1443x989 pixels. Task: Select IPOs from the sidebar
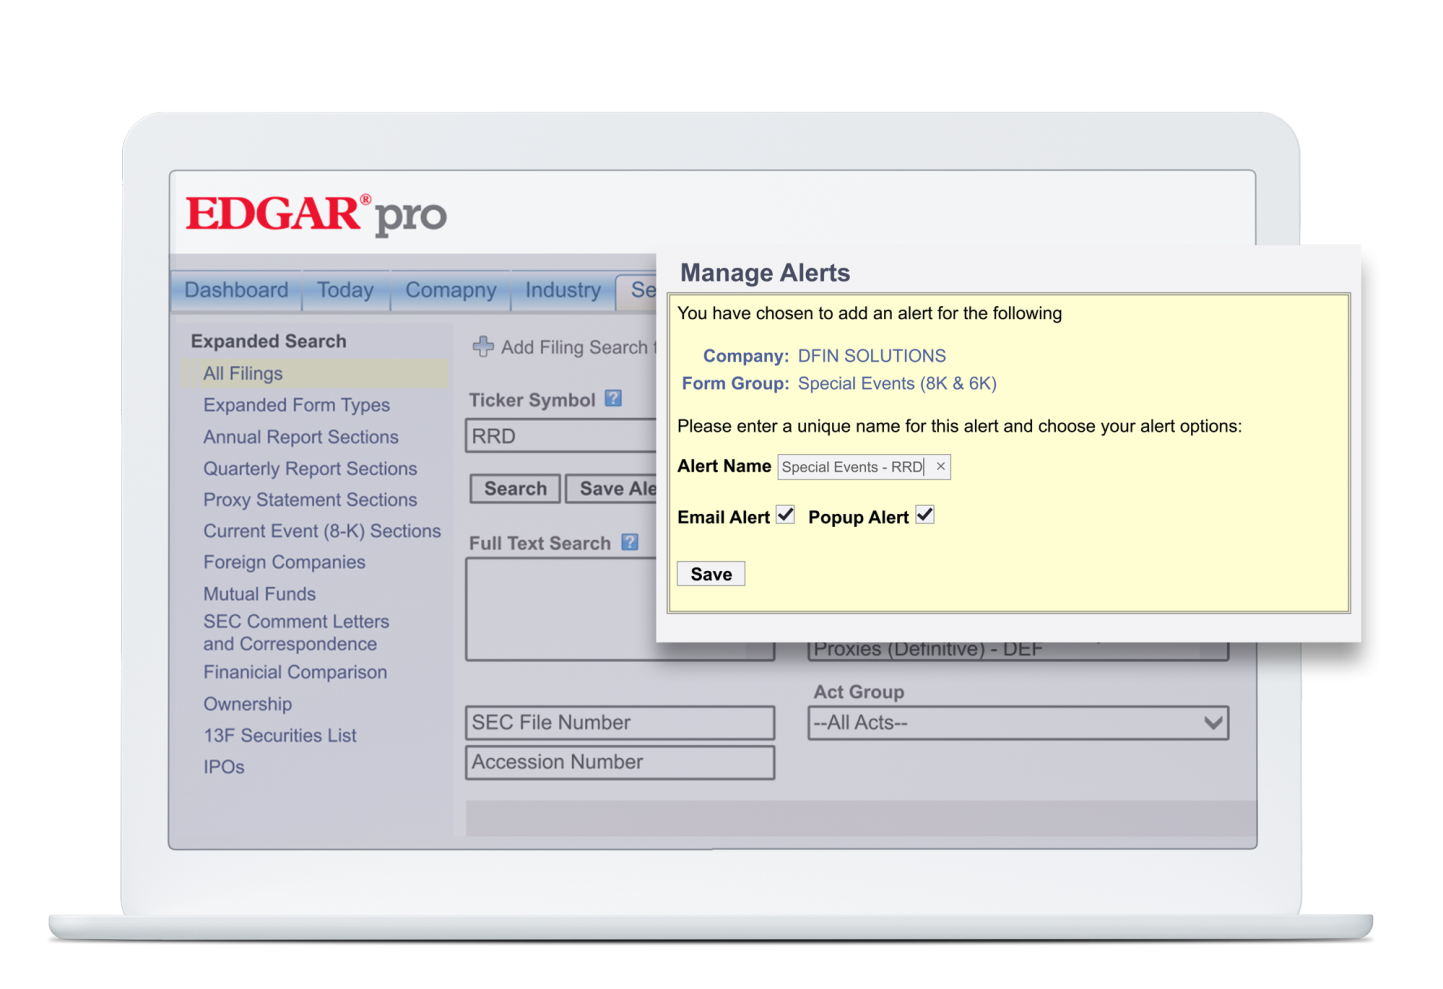pyautogui.click(x=223, y=766)
